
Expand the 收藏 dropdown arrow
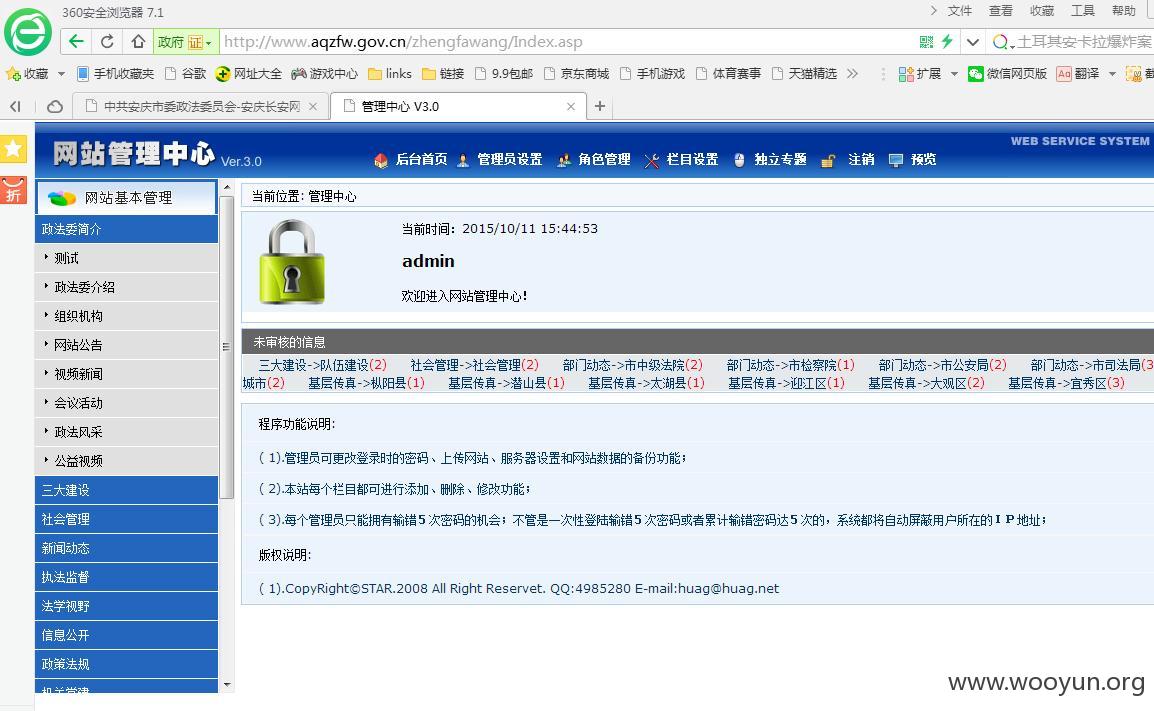click(x=61, y=74)
